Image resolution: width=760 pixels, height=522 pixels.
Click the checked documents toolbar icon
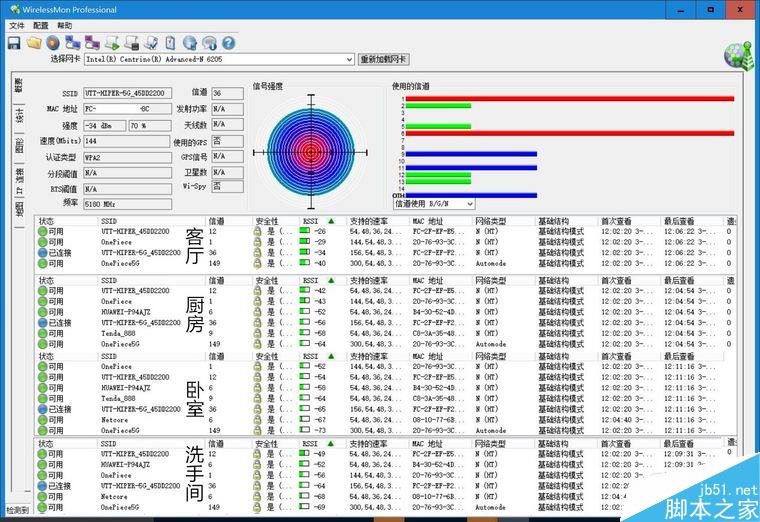point(151,43)
